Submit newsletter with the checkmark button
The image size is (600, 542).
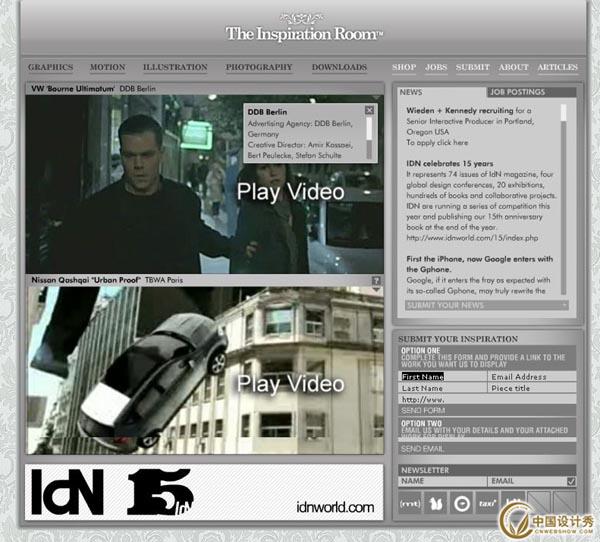click(571, 482)
